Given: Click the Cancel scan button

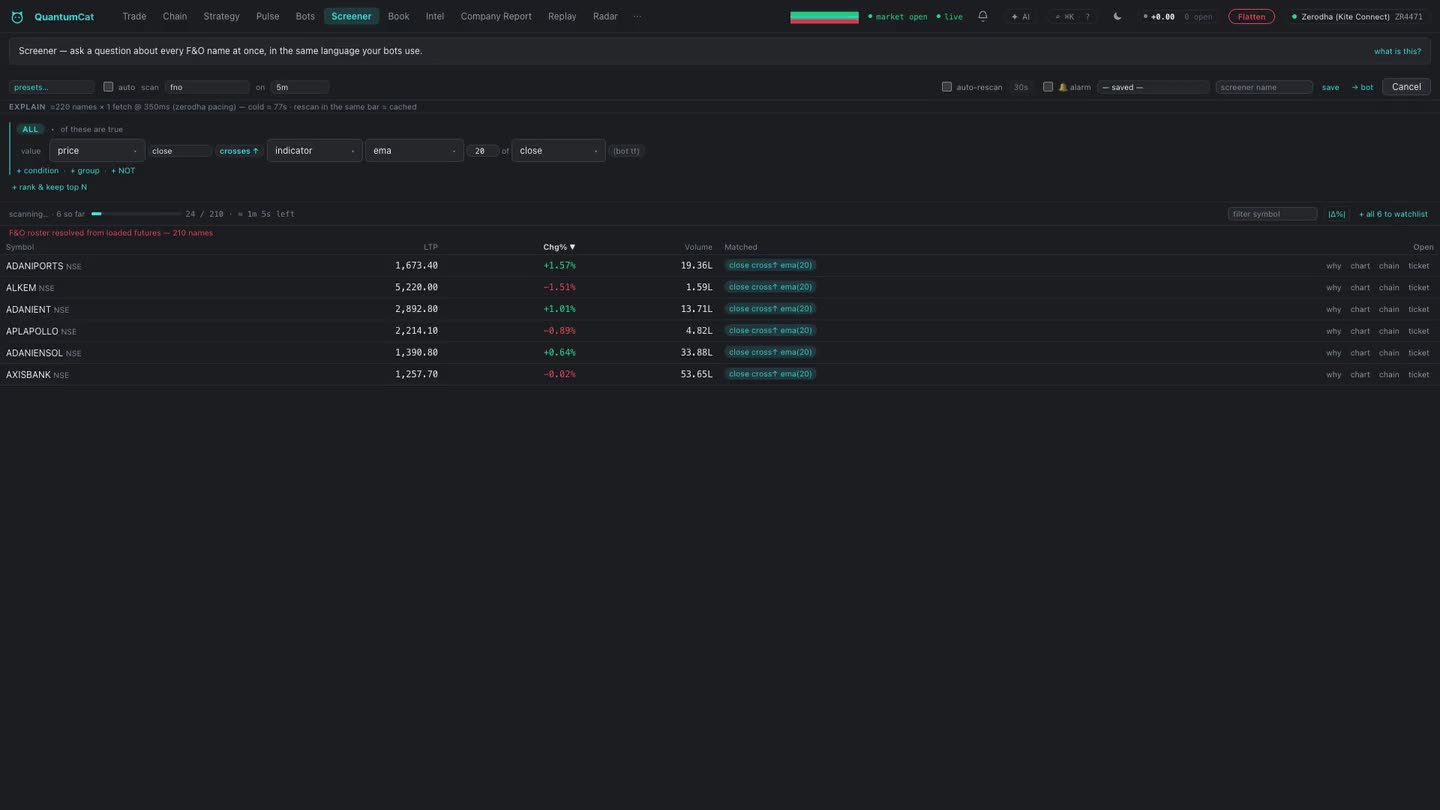Looking at the screenshot, I should click(1406, 87).
